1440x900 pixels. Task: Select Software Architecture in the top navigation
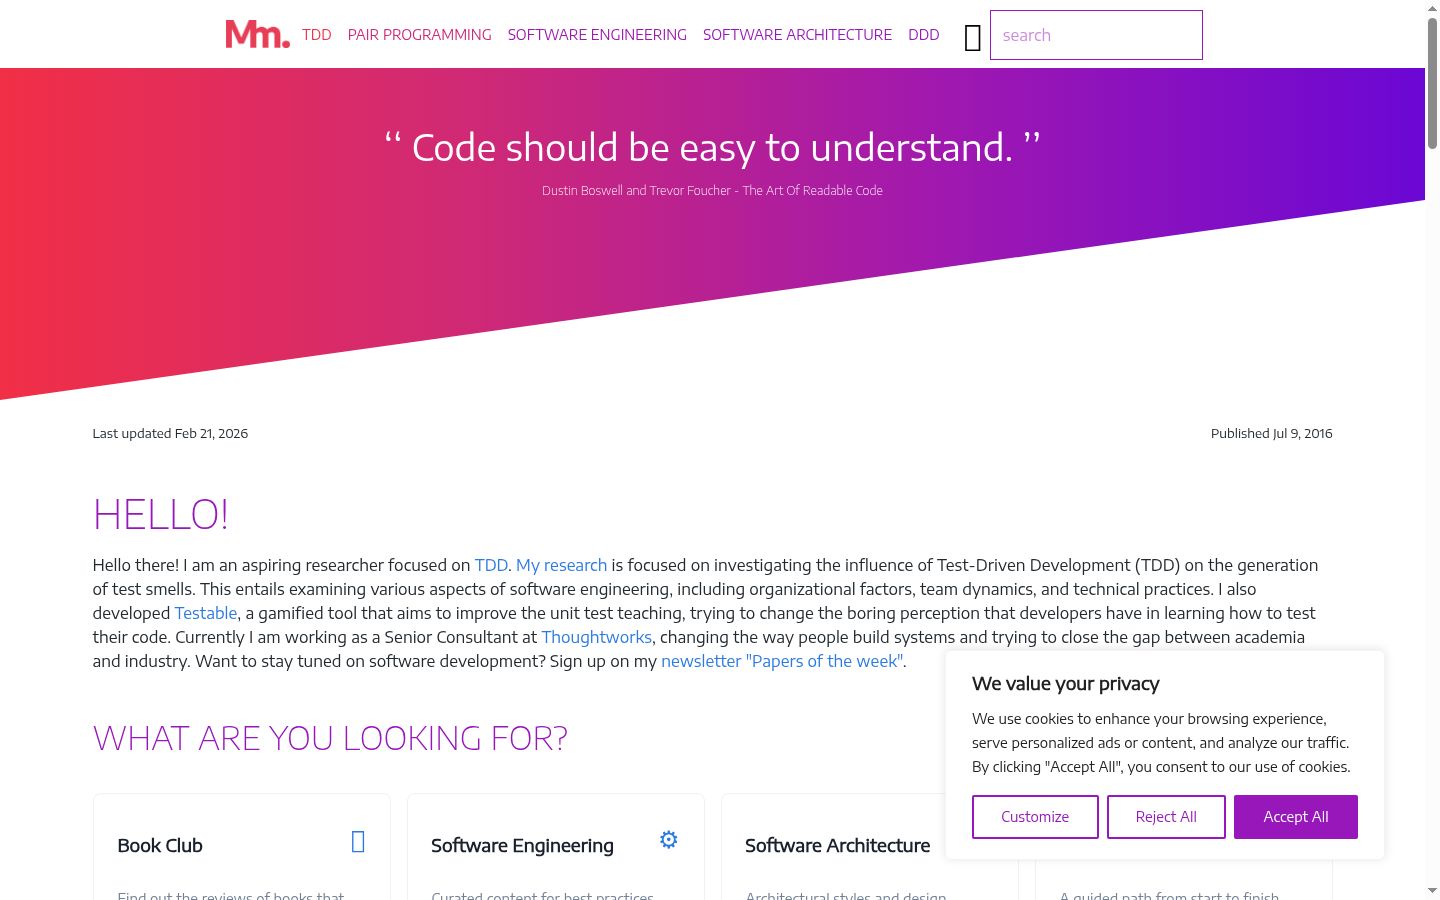coord(797,35)
